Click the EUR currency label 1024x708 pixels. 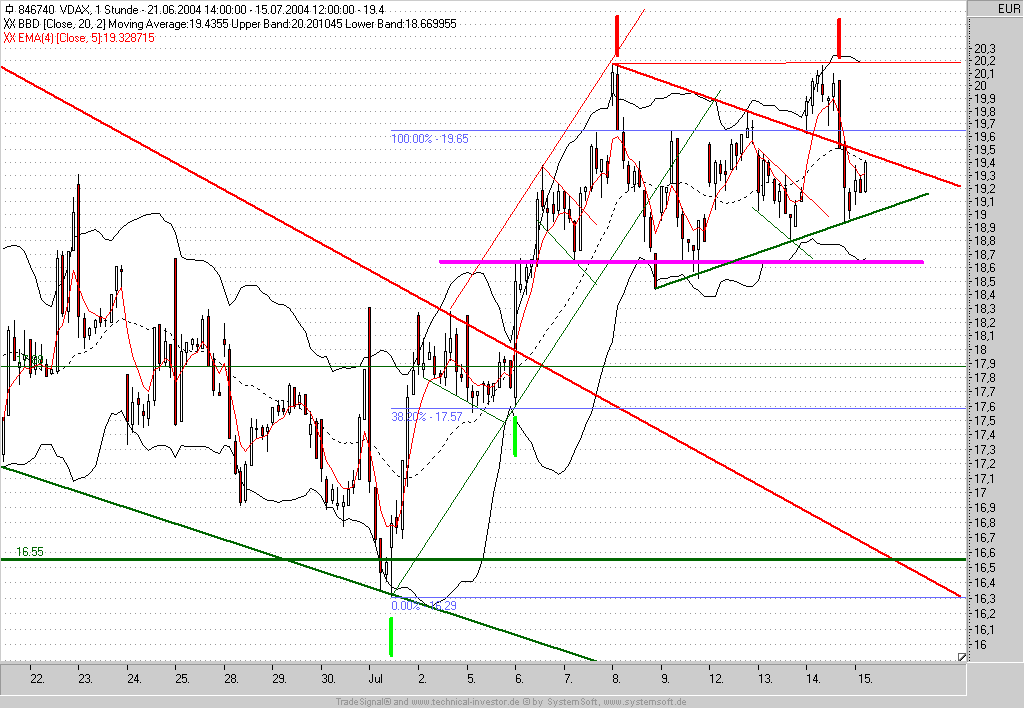click(1008, 8)
